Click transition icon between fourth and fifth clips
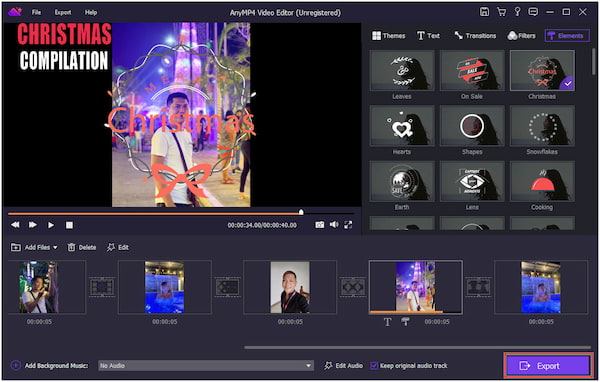Viewport: 600px width, 382px height. coord(478,287)
